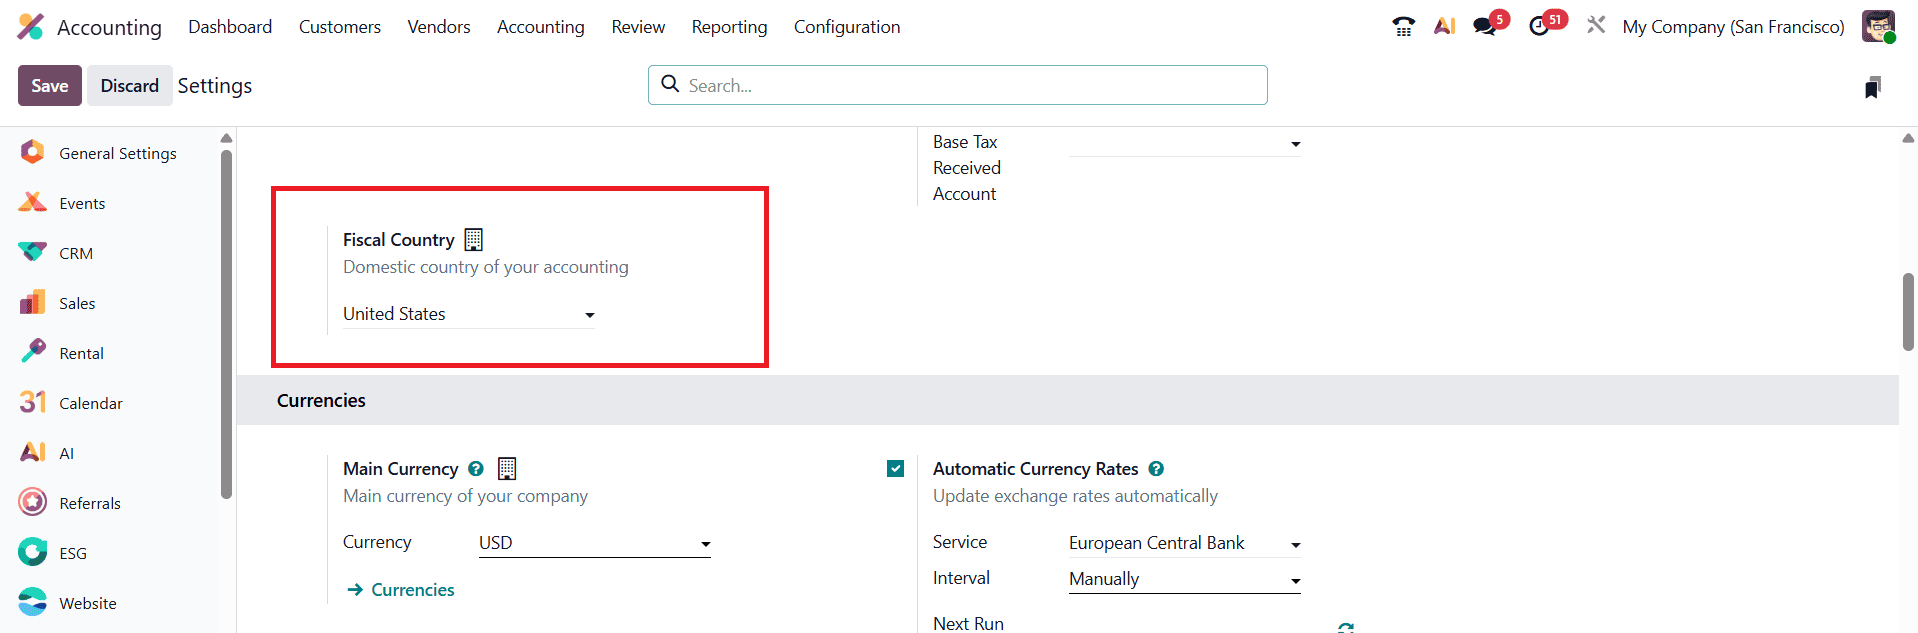This screenshot has width=1918, height=633.
Task: Click the Settings breadcrumb title
Action: 215,86
